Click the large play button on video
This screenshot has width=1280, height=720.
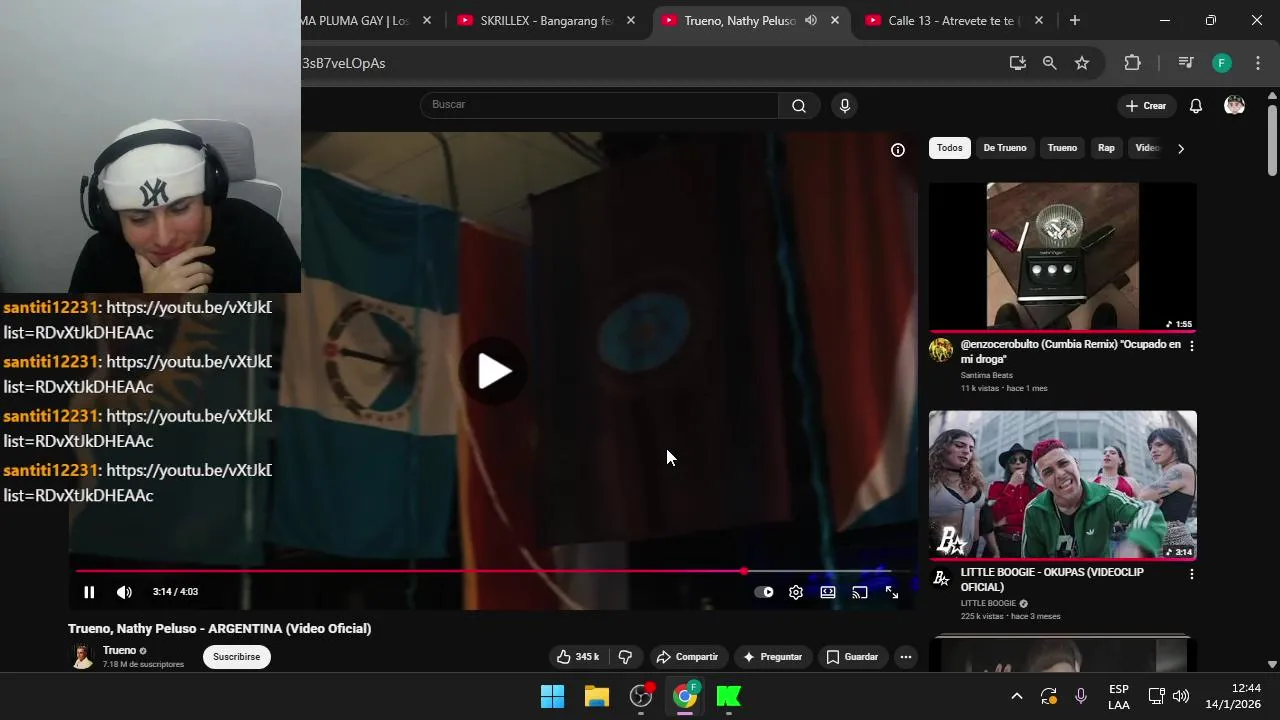pos(494,371)
